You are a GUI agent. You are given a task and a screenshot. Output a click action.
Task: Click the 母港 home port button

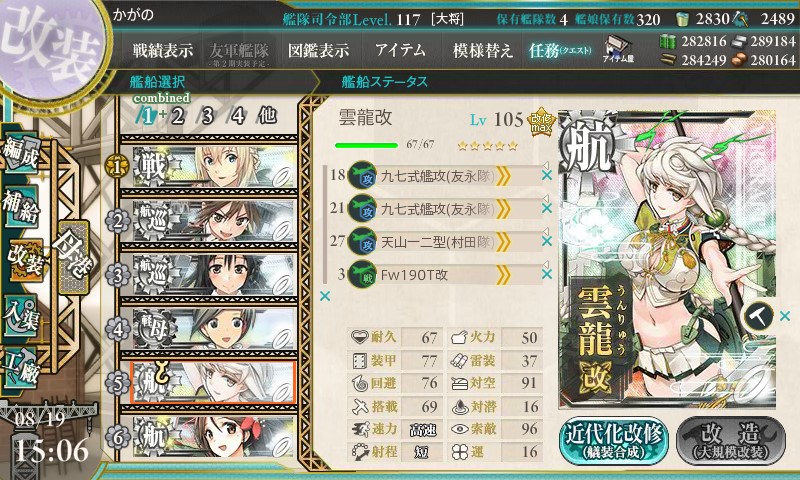pyautogui.click(x=73, y=257)
